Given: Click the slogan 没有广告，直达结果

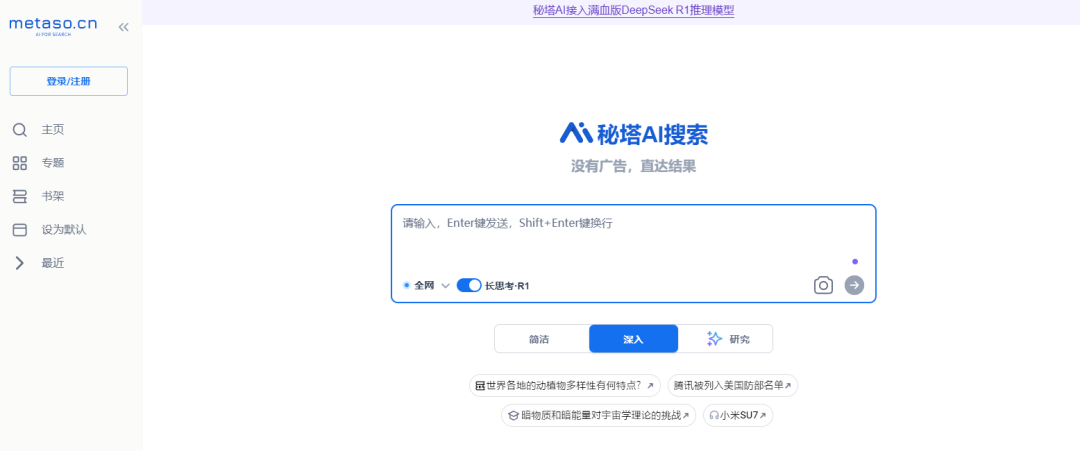Looking at the screenshot, I should [634, 167].
